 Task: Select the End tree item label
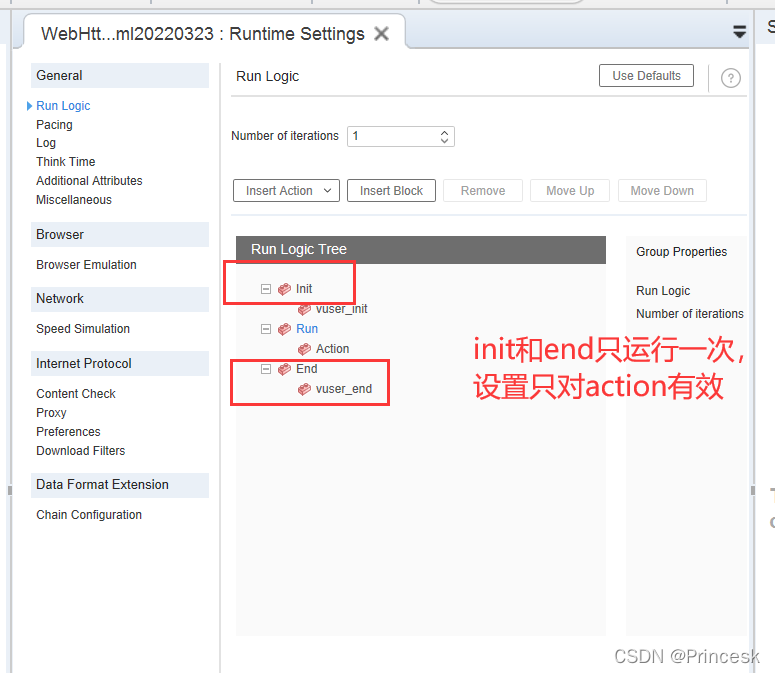[x=306, y=369]
